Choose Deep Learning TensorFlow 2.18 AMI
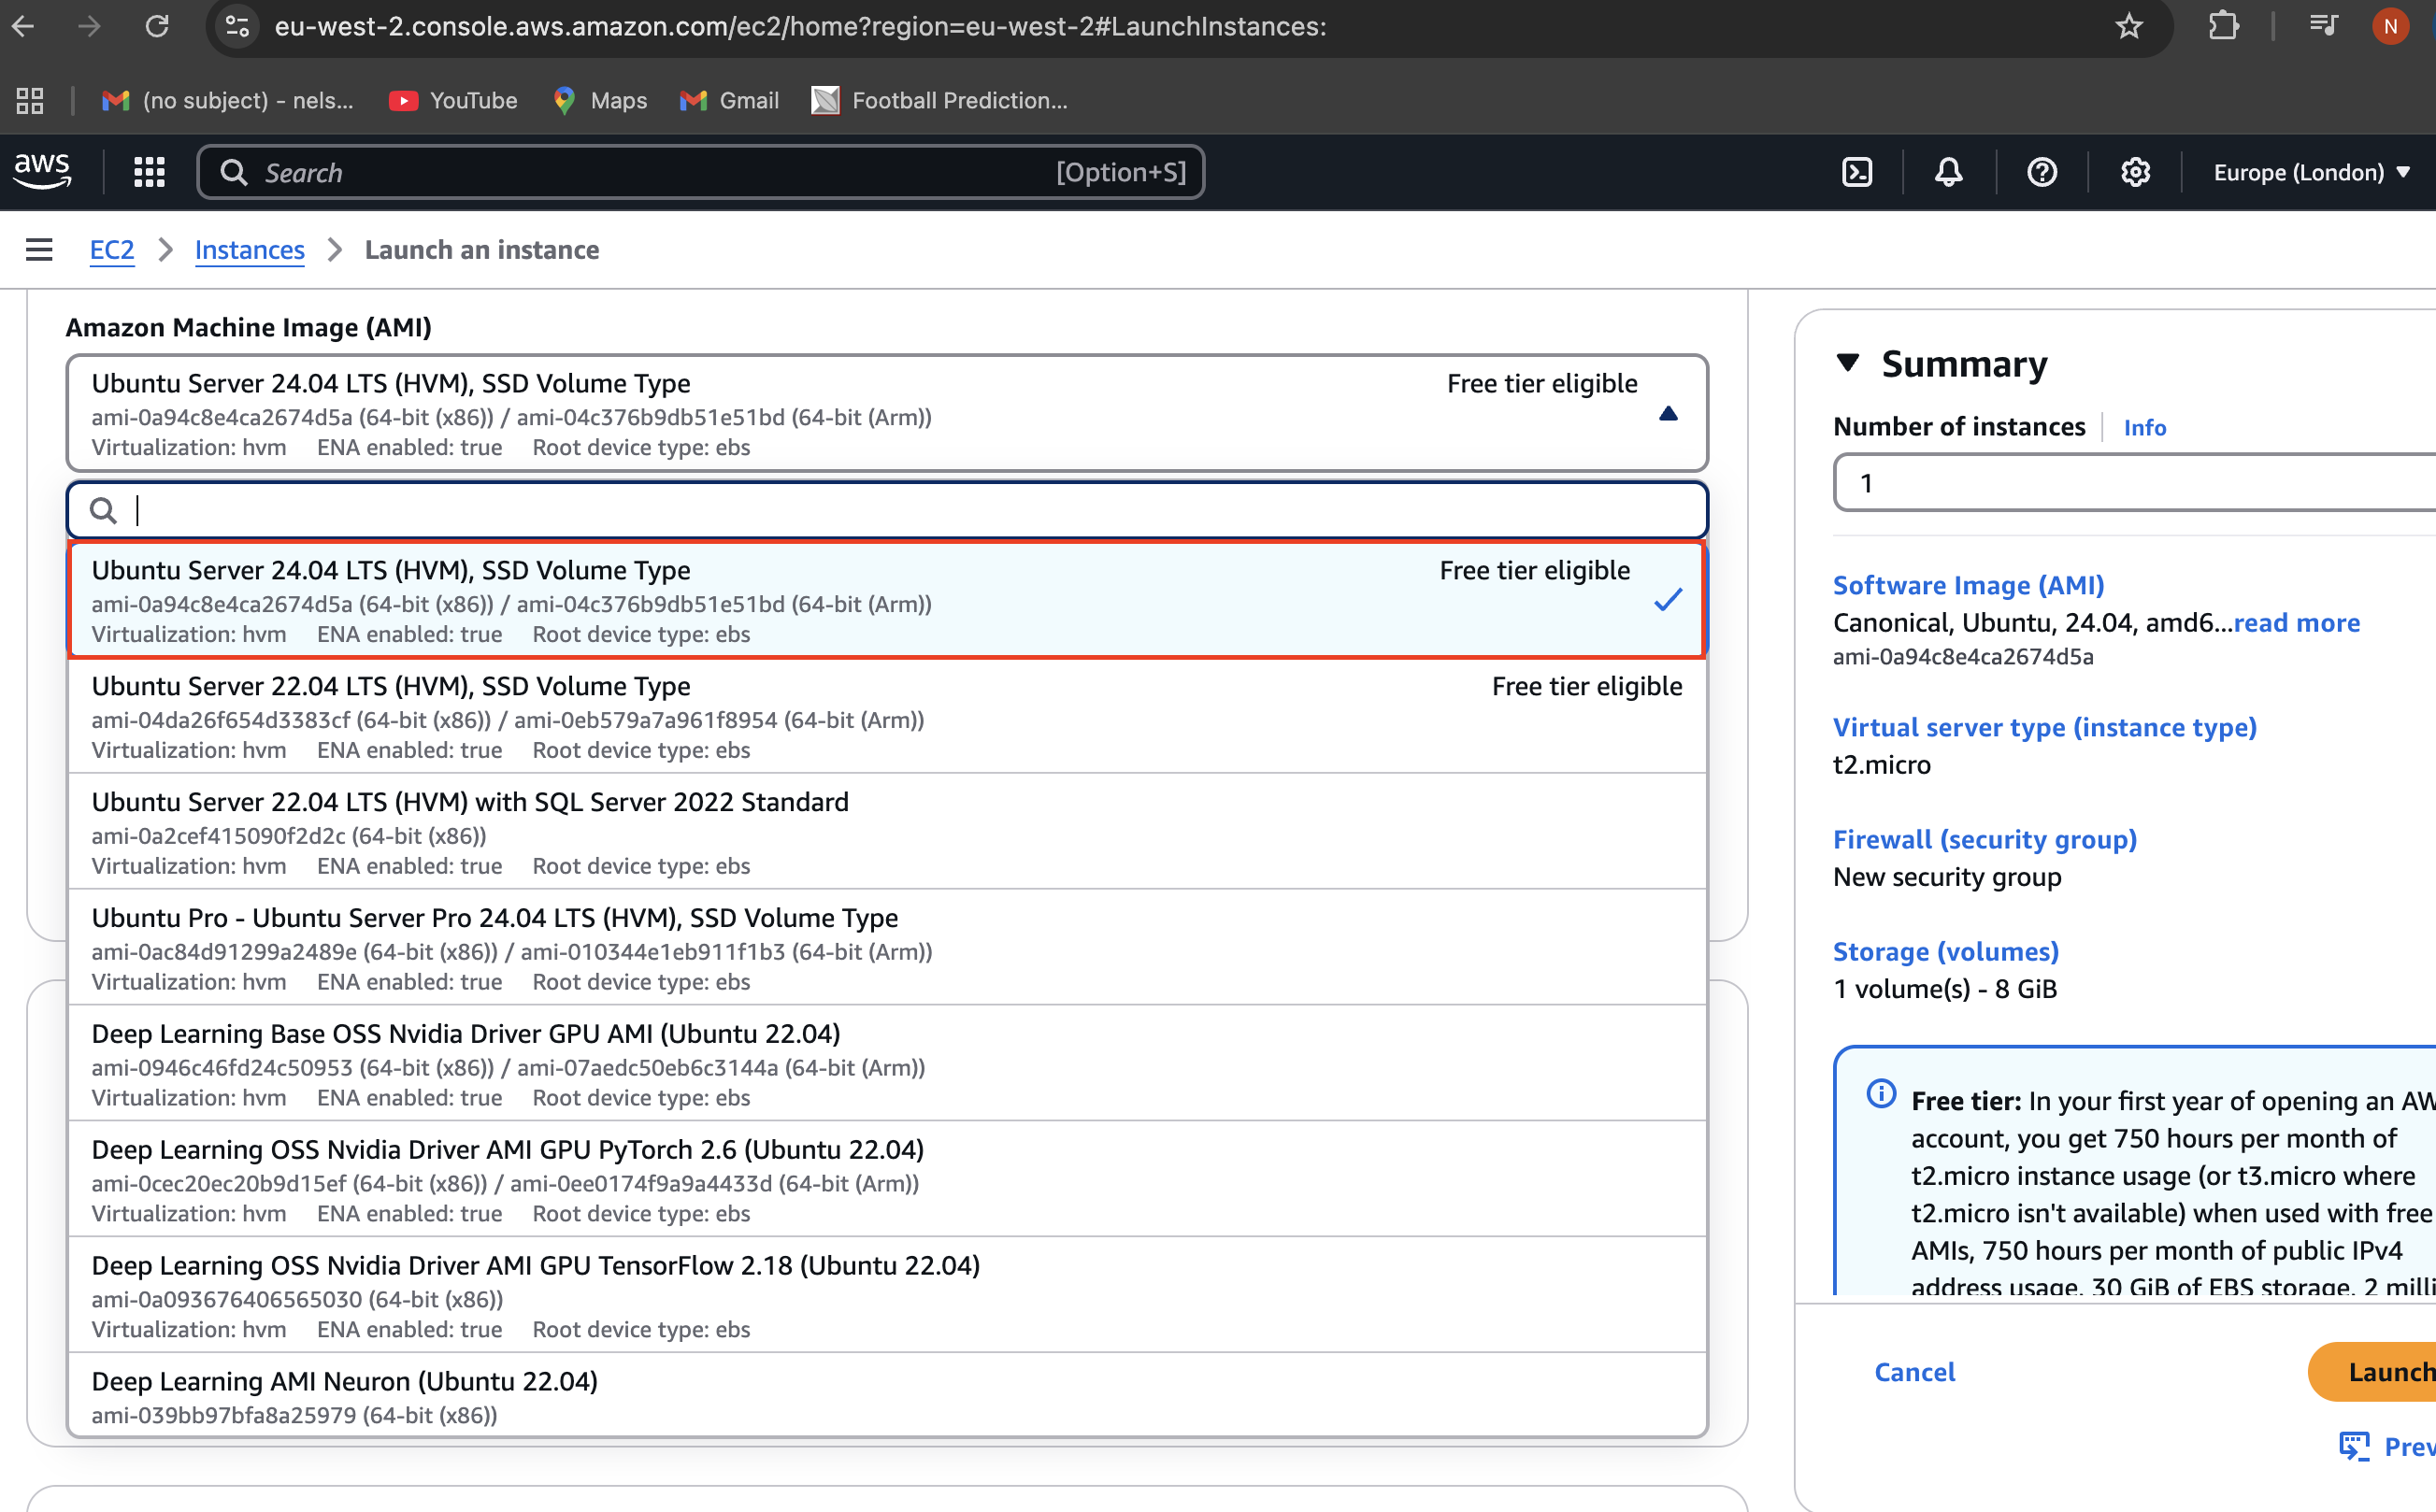Image resolution: width=2436 pixels, height=1512 pixels. coord(887,1296)
